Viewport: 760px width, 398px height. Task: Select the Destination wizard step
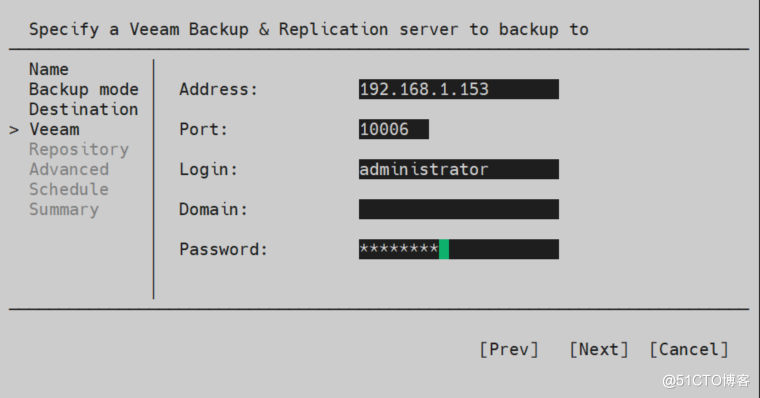click(x=84, y=110)
